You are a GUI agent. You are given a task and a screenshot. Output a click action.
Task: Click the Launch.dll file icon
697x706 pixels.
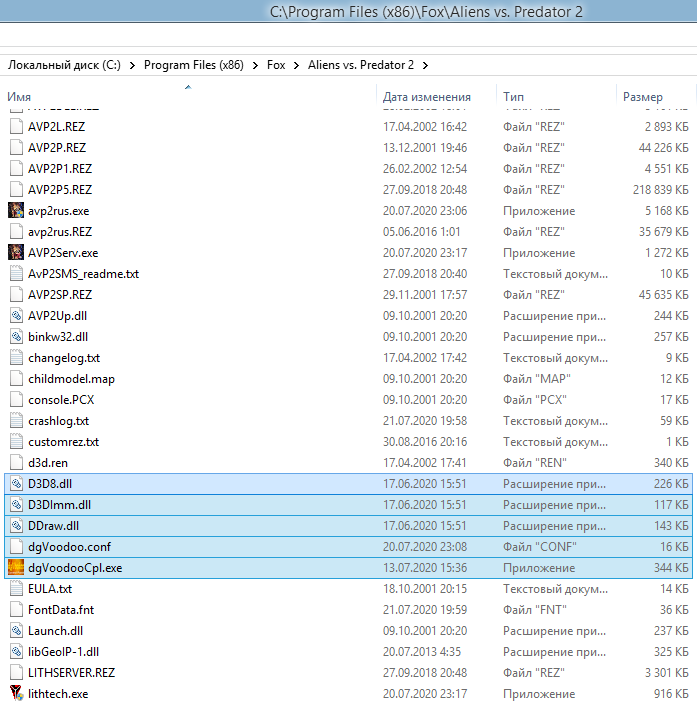tap(16, 630)
